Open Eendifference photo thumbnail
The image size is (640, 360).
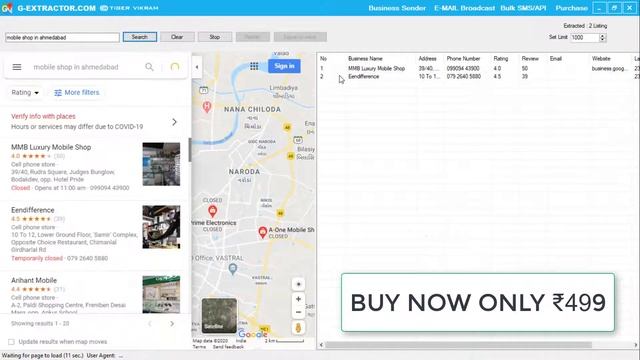161,227
